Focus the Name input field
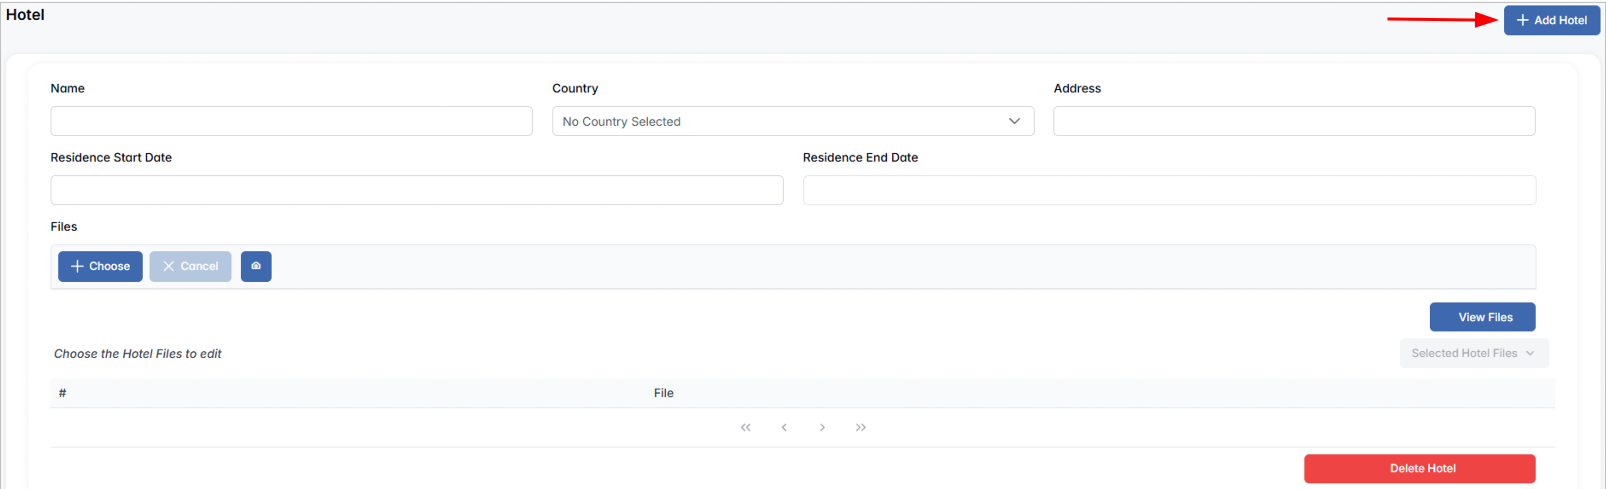 click(291, 121)
